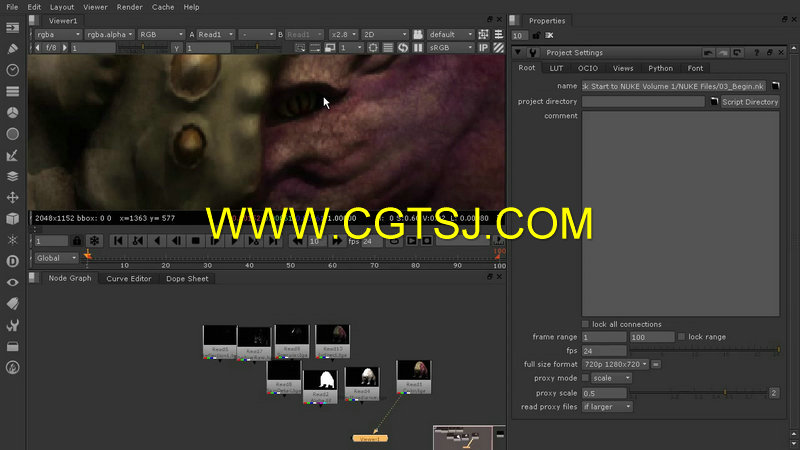Click undo in Project Settings header
Viewport: 800px width, 450px height.
pyautogui.click(x=708, y=53)
